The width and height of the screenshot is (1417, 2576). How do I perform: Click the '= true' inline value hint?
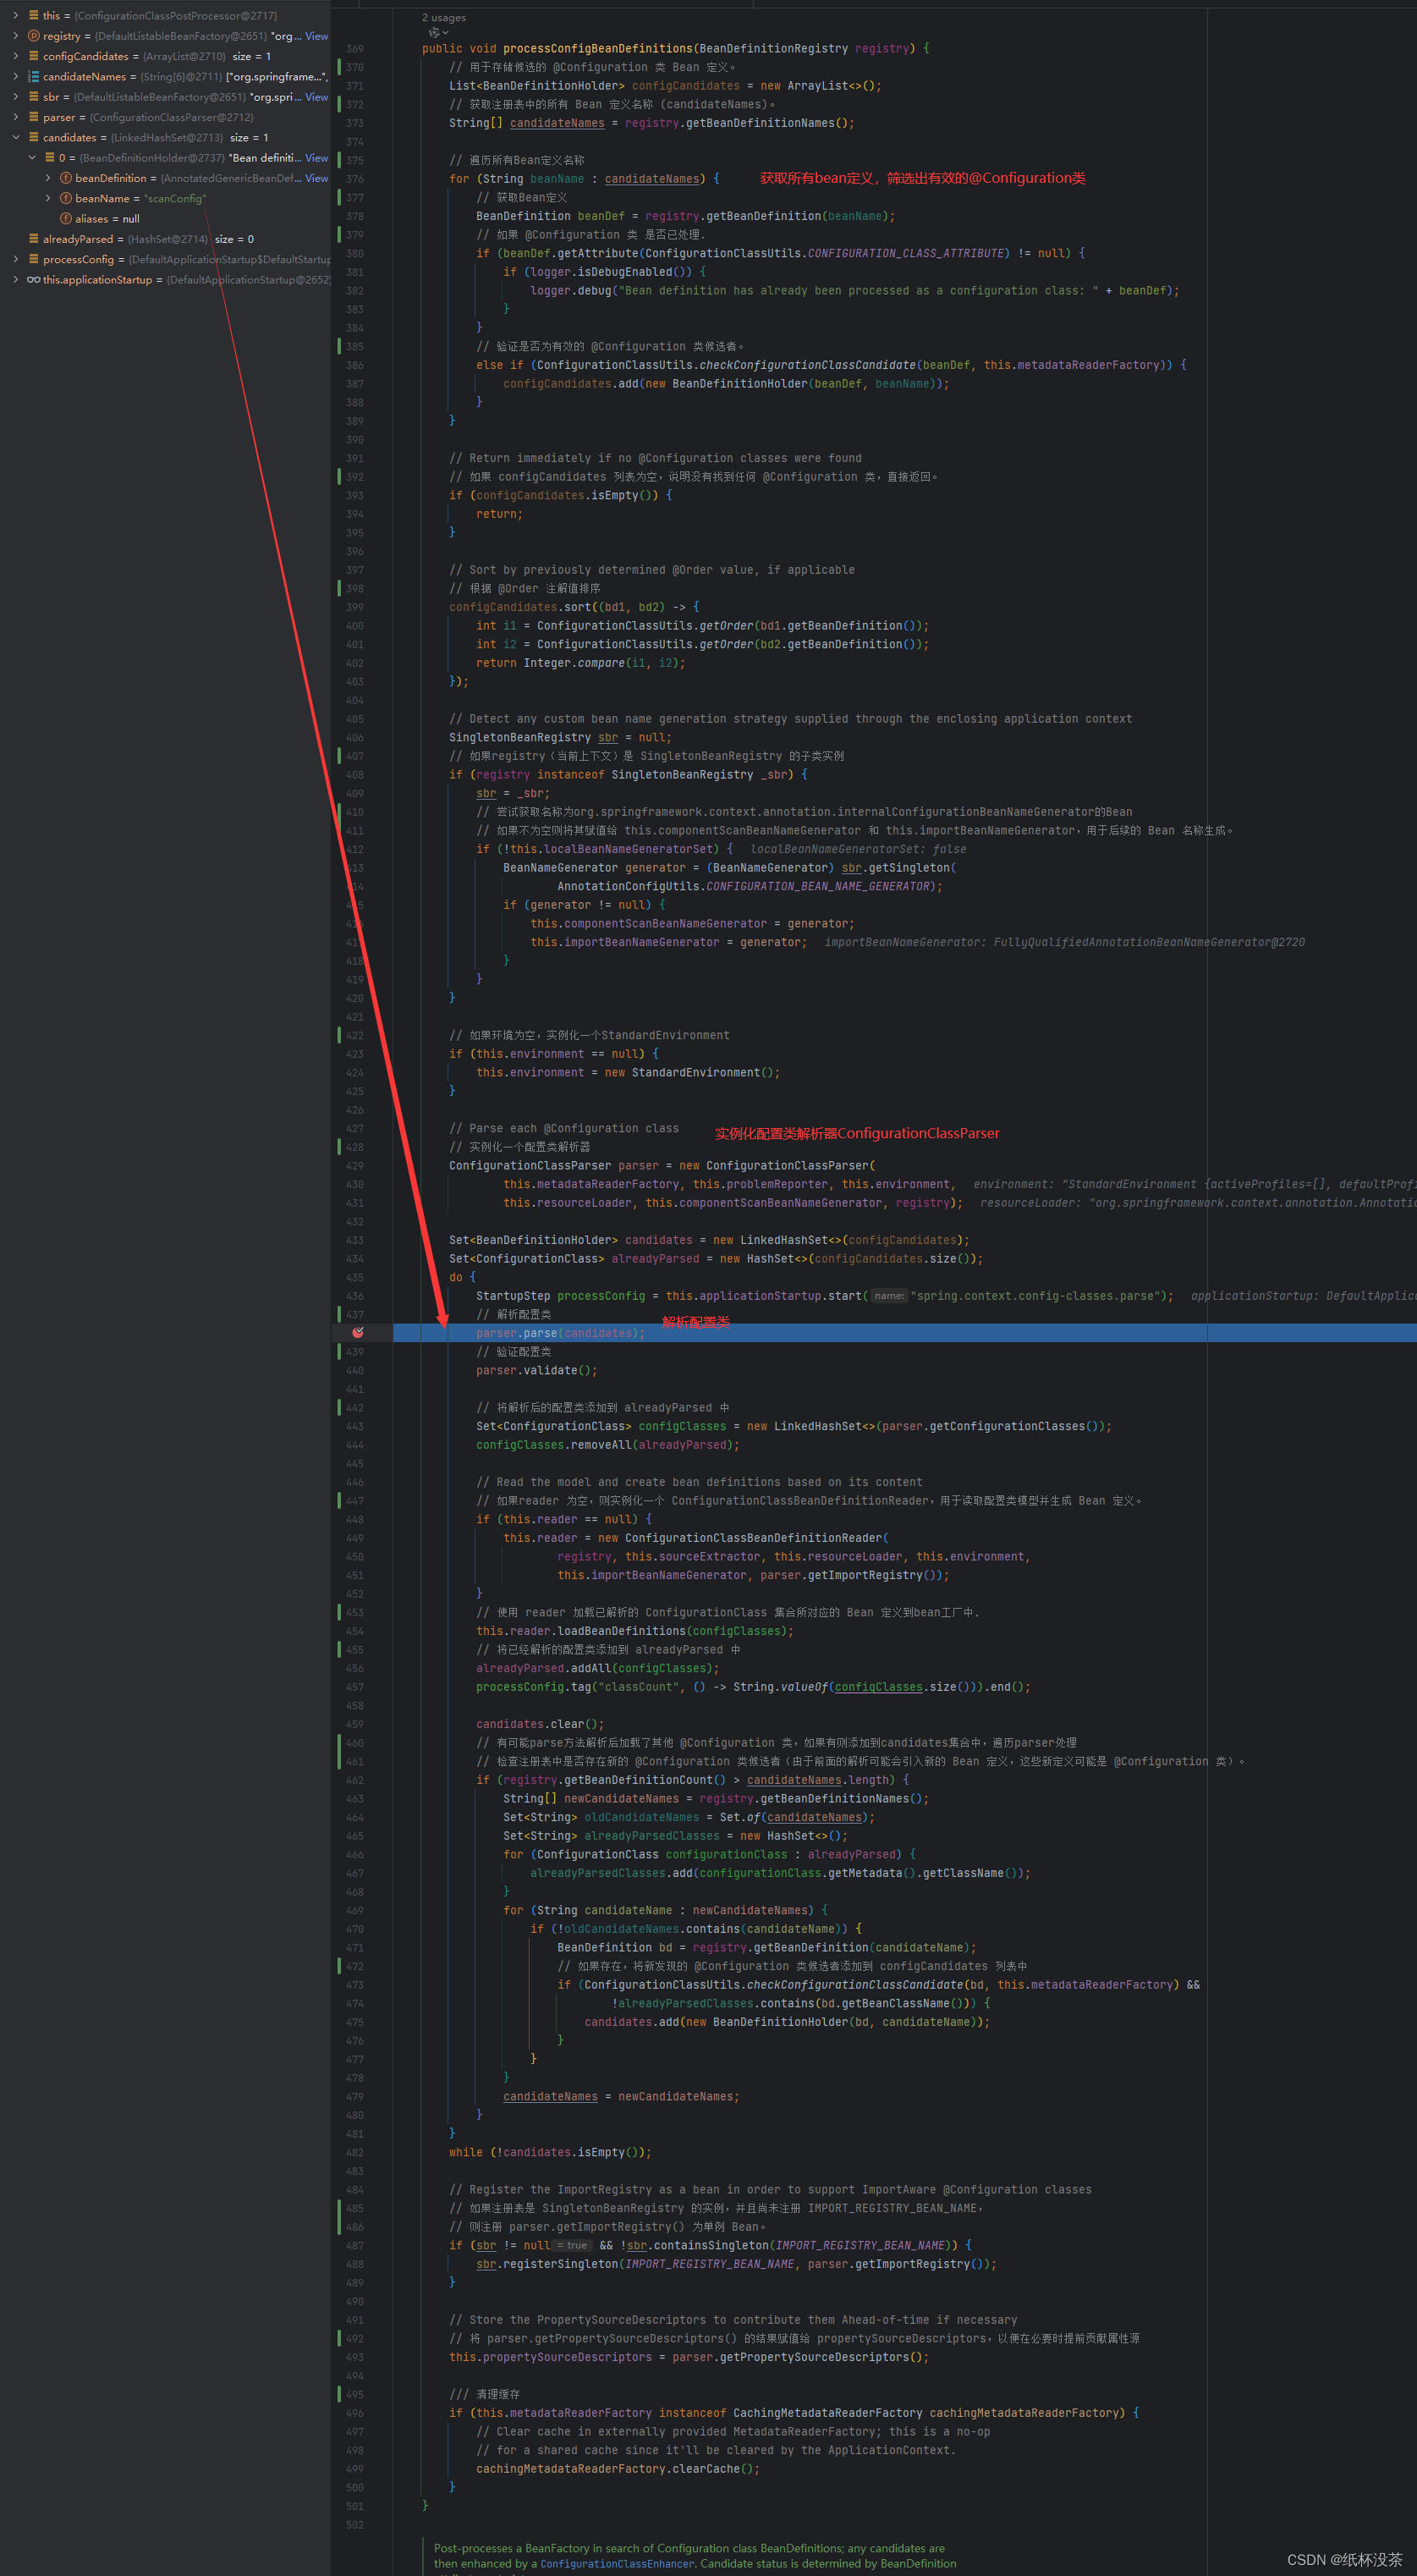pyautogui.click(x=572, y=2245)
